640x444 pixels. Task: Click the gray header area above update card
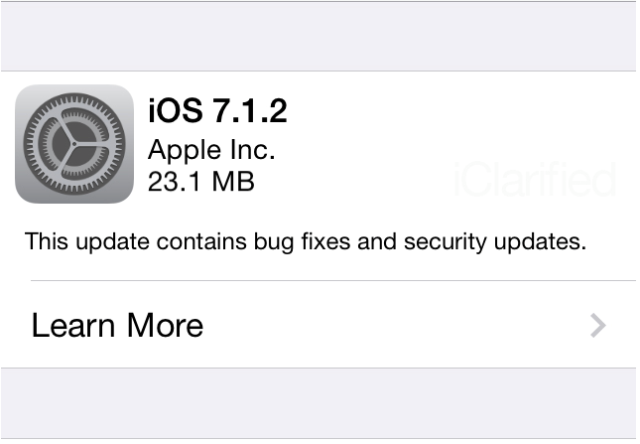(x=320, y=36)
